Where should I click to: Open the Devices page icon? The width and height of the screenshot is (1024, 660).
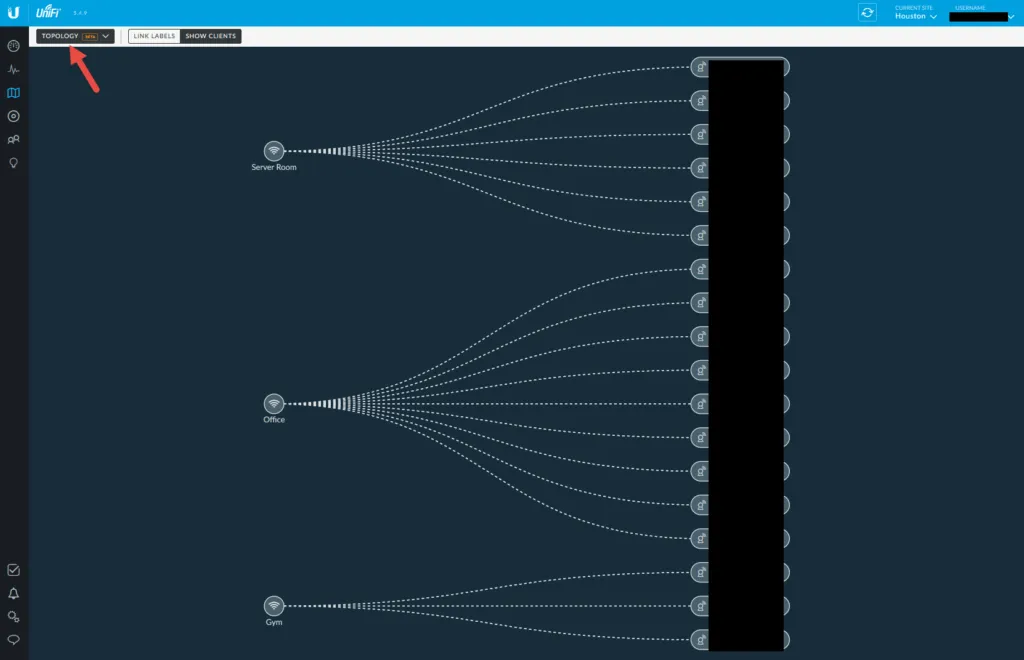[14, 116]
